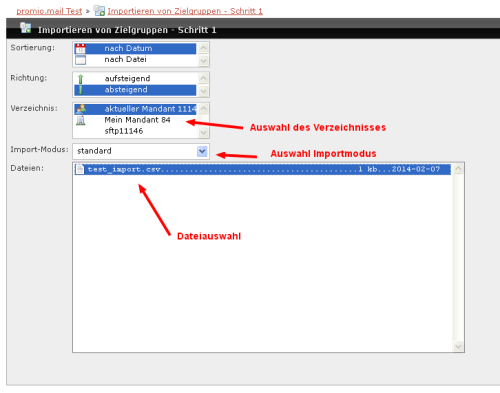Image resolution: width=500 pixels, height=393 pixels.
Task: Click the calendar icon beside nach Datum
Action: pyautogui.click(x=80, y=49)
